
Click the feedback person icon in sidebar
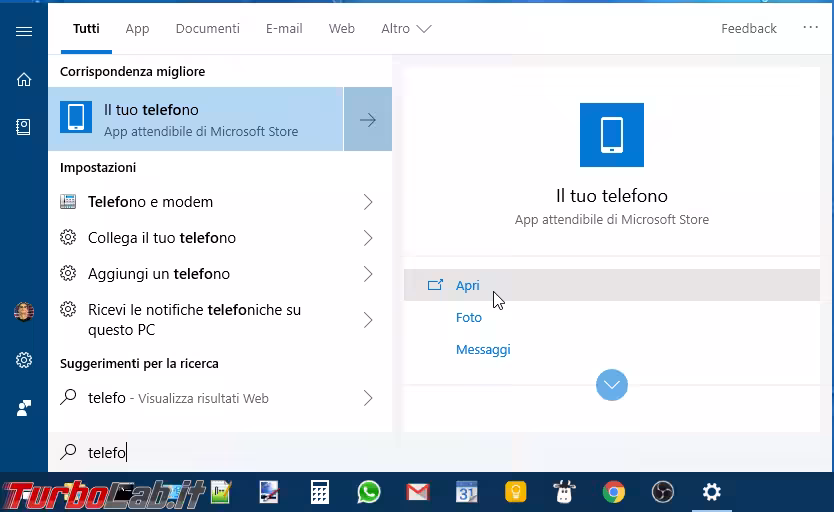(x=24, y=408)
